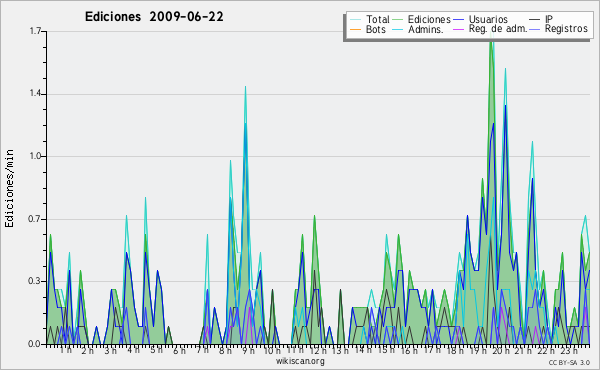Click the '3 h' x-axis label
This screenshot has height=370, width=600.
(111, 351)
